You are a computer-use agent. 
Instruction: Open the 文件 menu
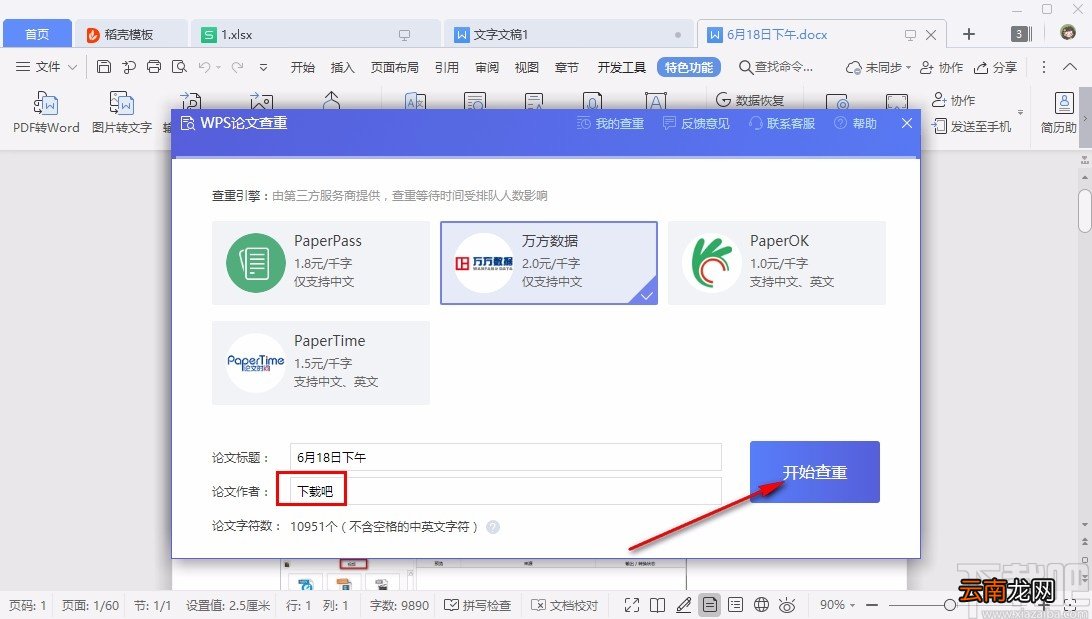click(x=46, y=67)
